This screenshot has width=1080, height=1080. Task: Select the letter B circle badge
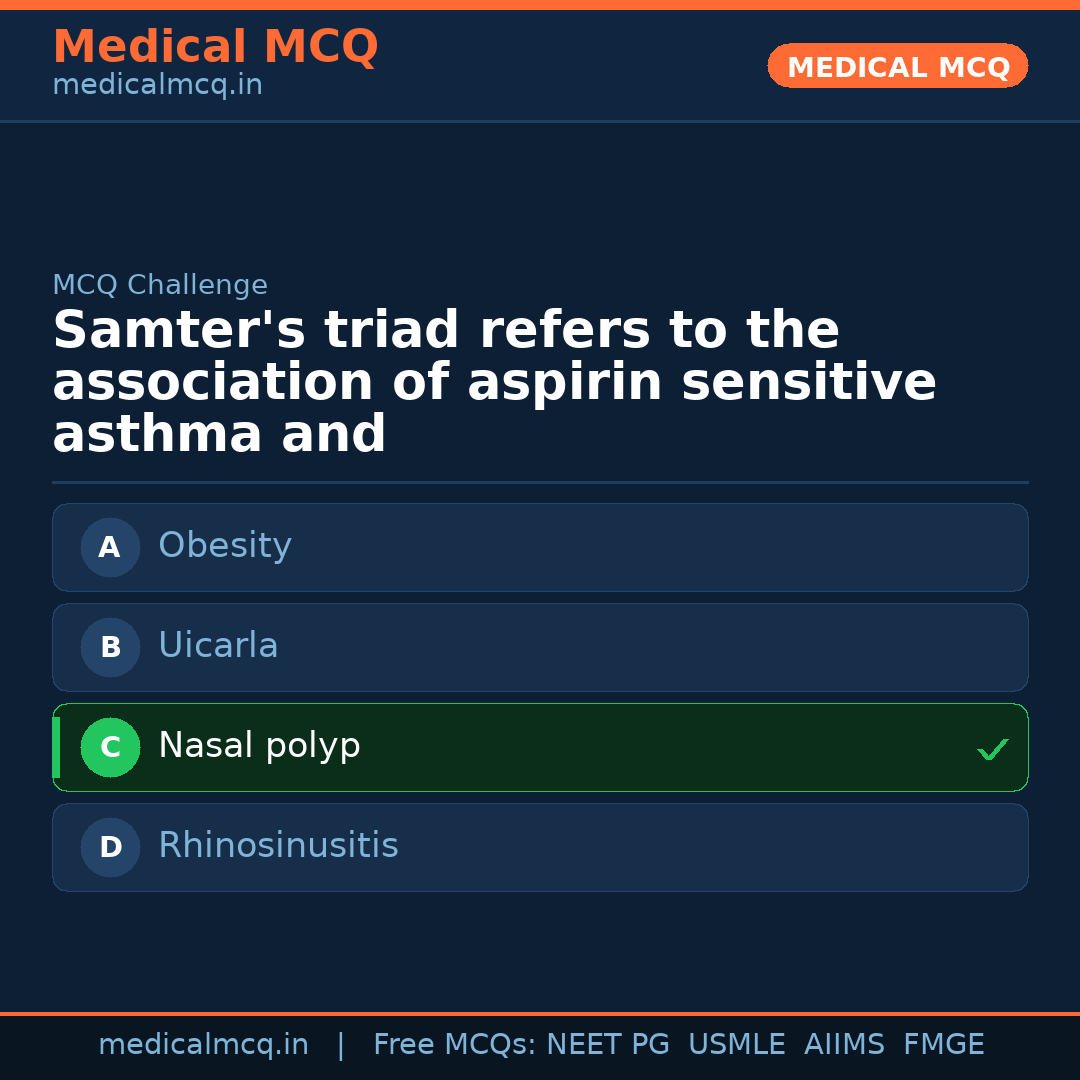(110, 647)
